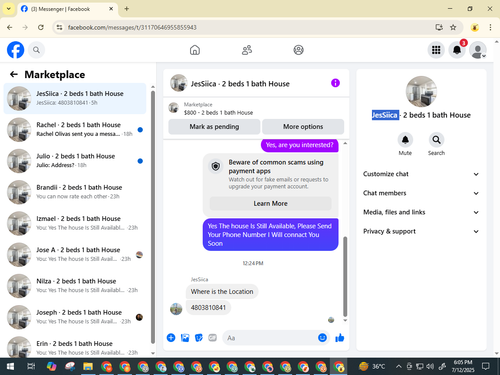Image resolution: width=500 pixels, height=375 pixels.
Task: Open Brandii conversation in chat list
Action: point(75,192)
